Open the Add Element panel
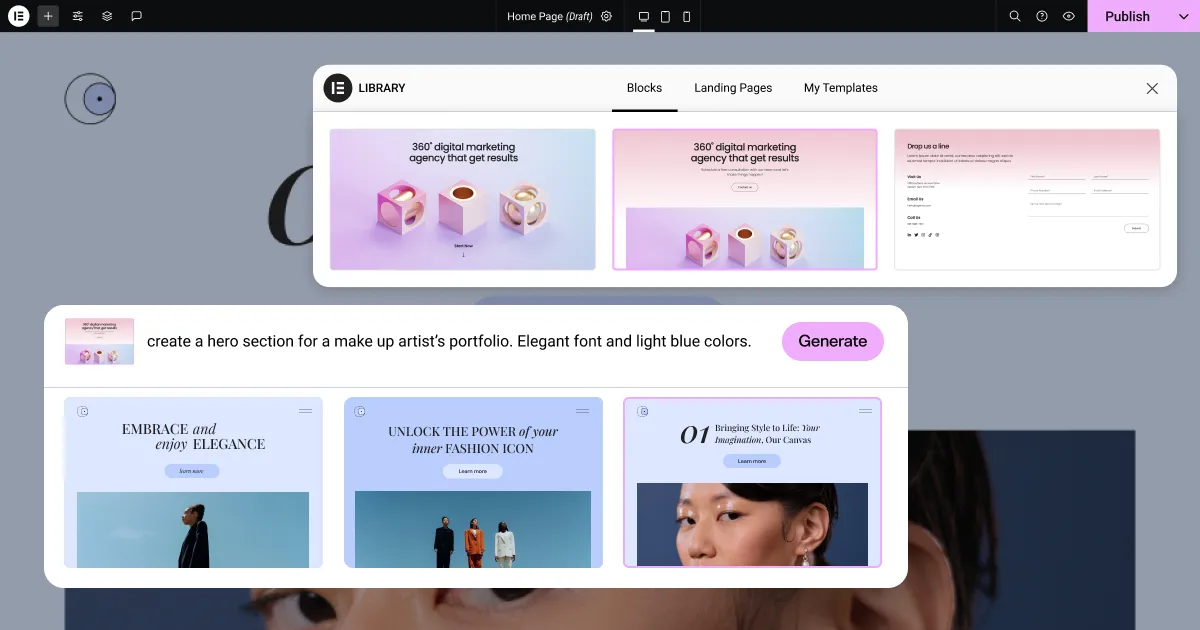 (48, 16)
